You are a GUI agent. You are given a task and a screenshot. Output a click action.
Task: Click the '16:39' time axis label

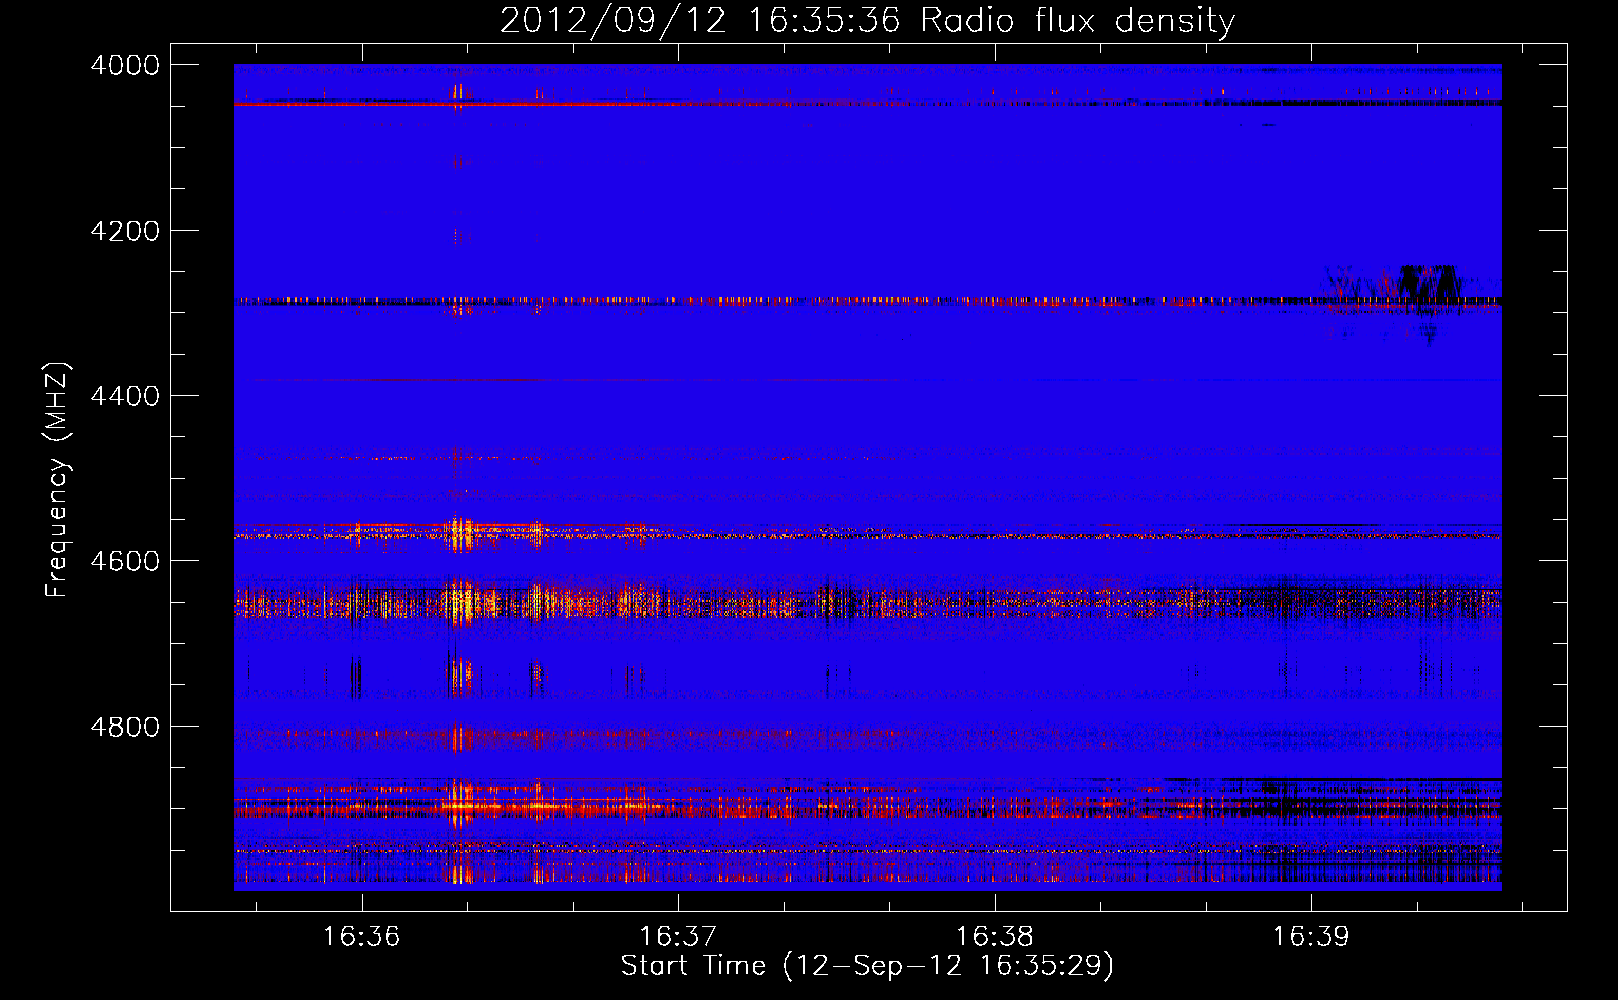[x=1311, y=937]
